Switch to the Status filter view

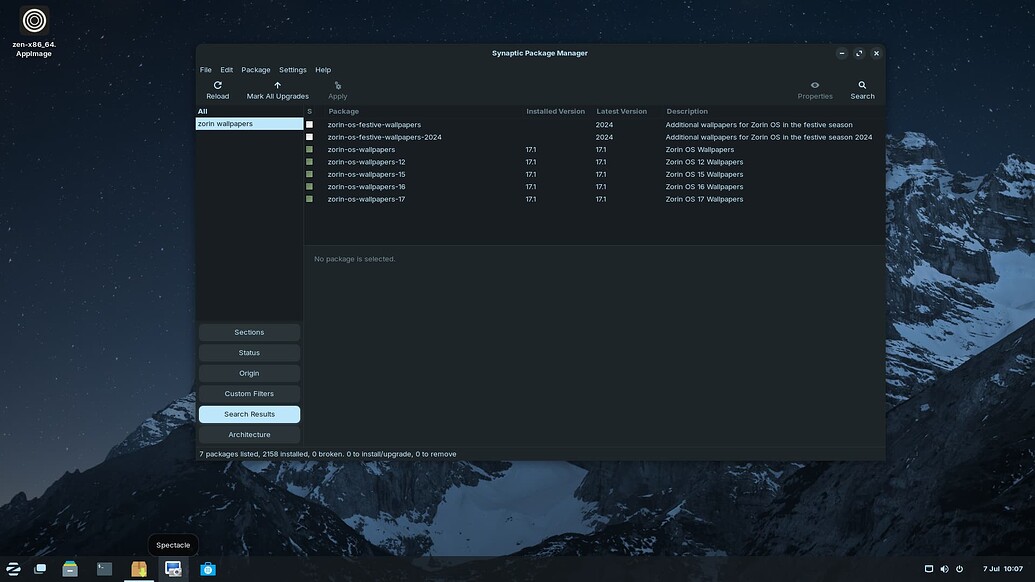click(249, 352)
